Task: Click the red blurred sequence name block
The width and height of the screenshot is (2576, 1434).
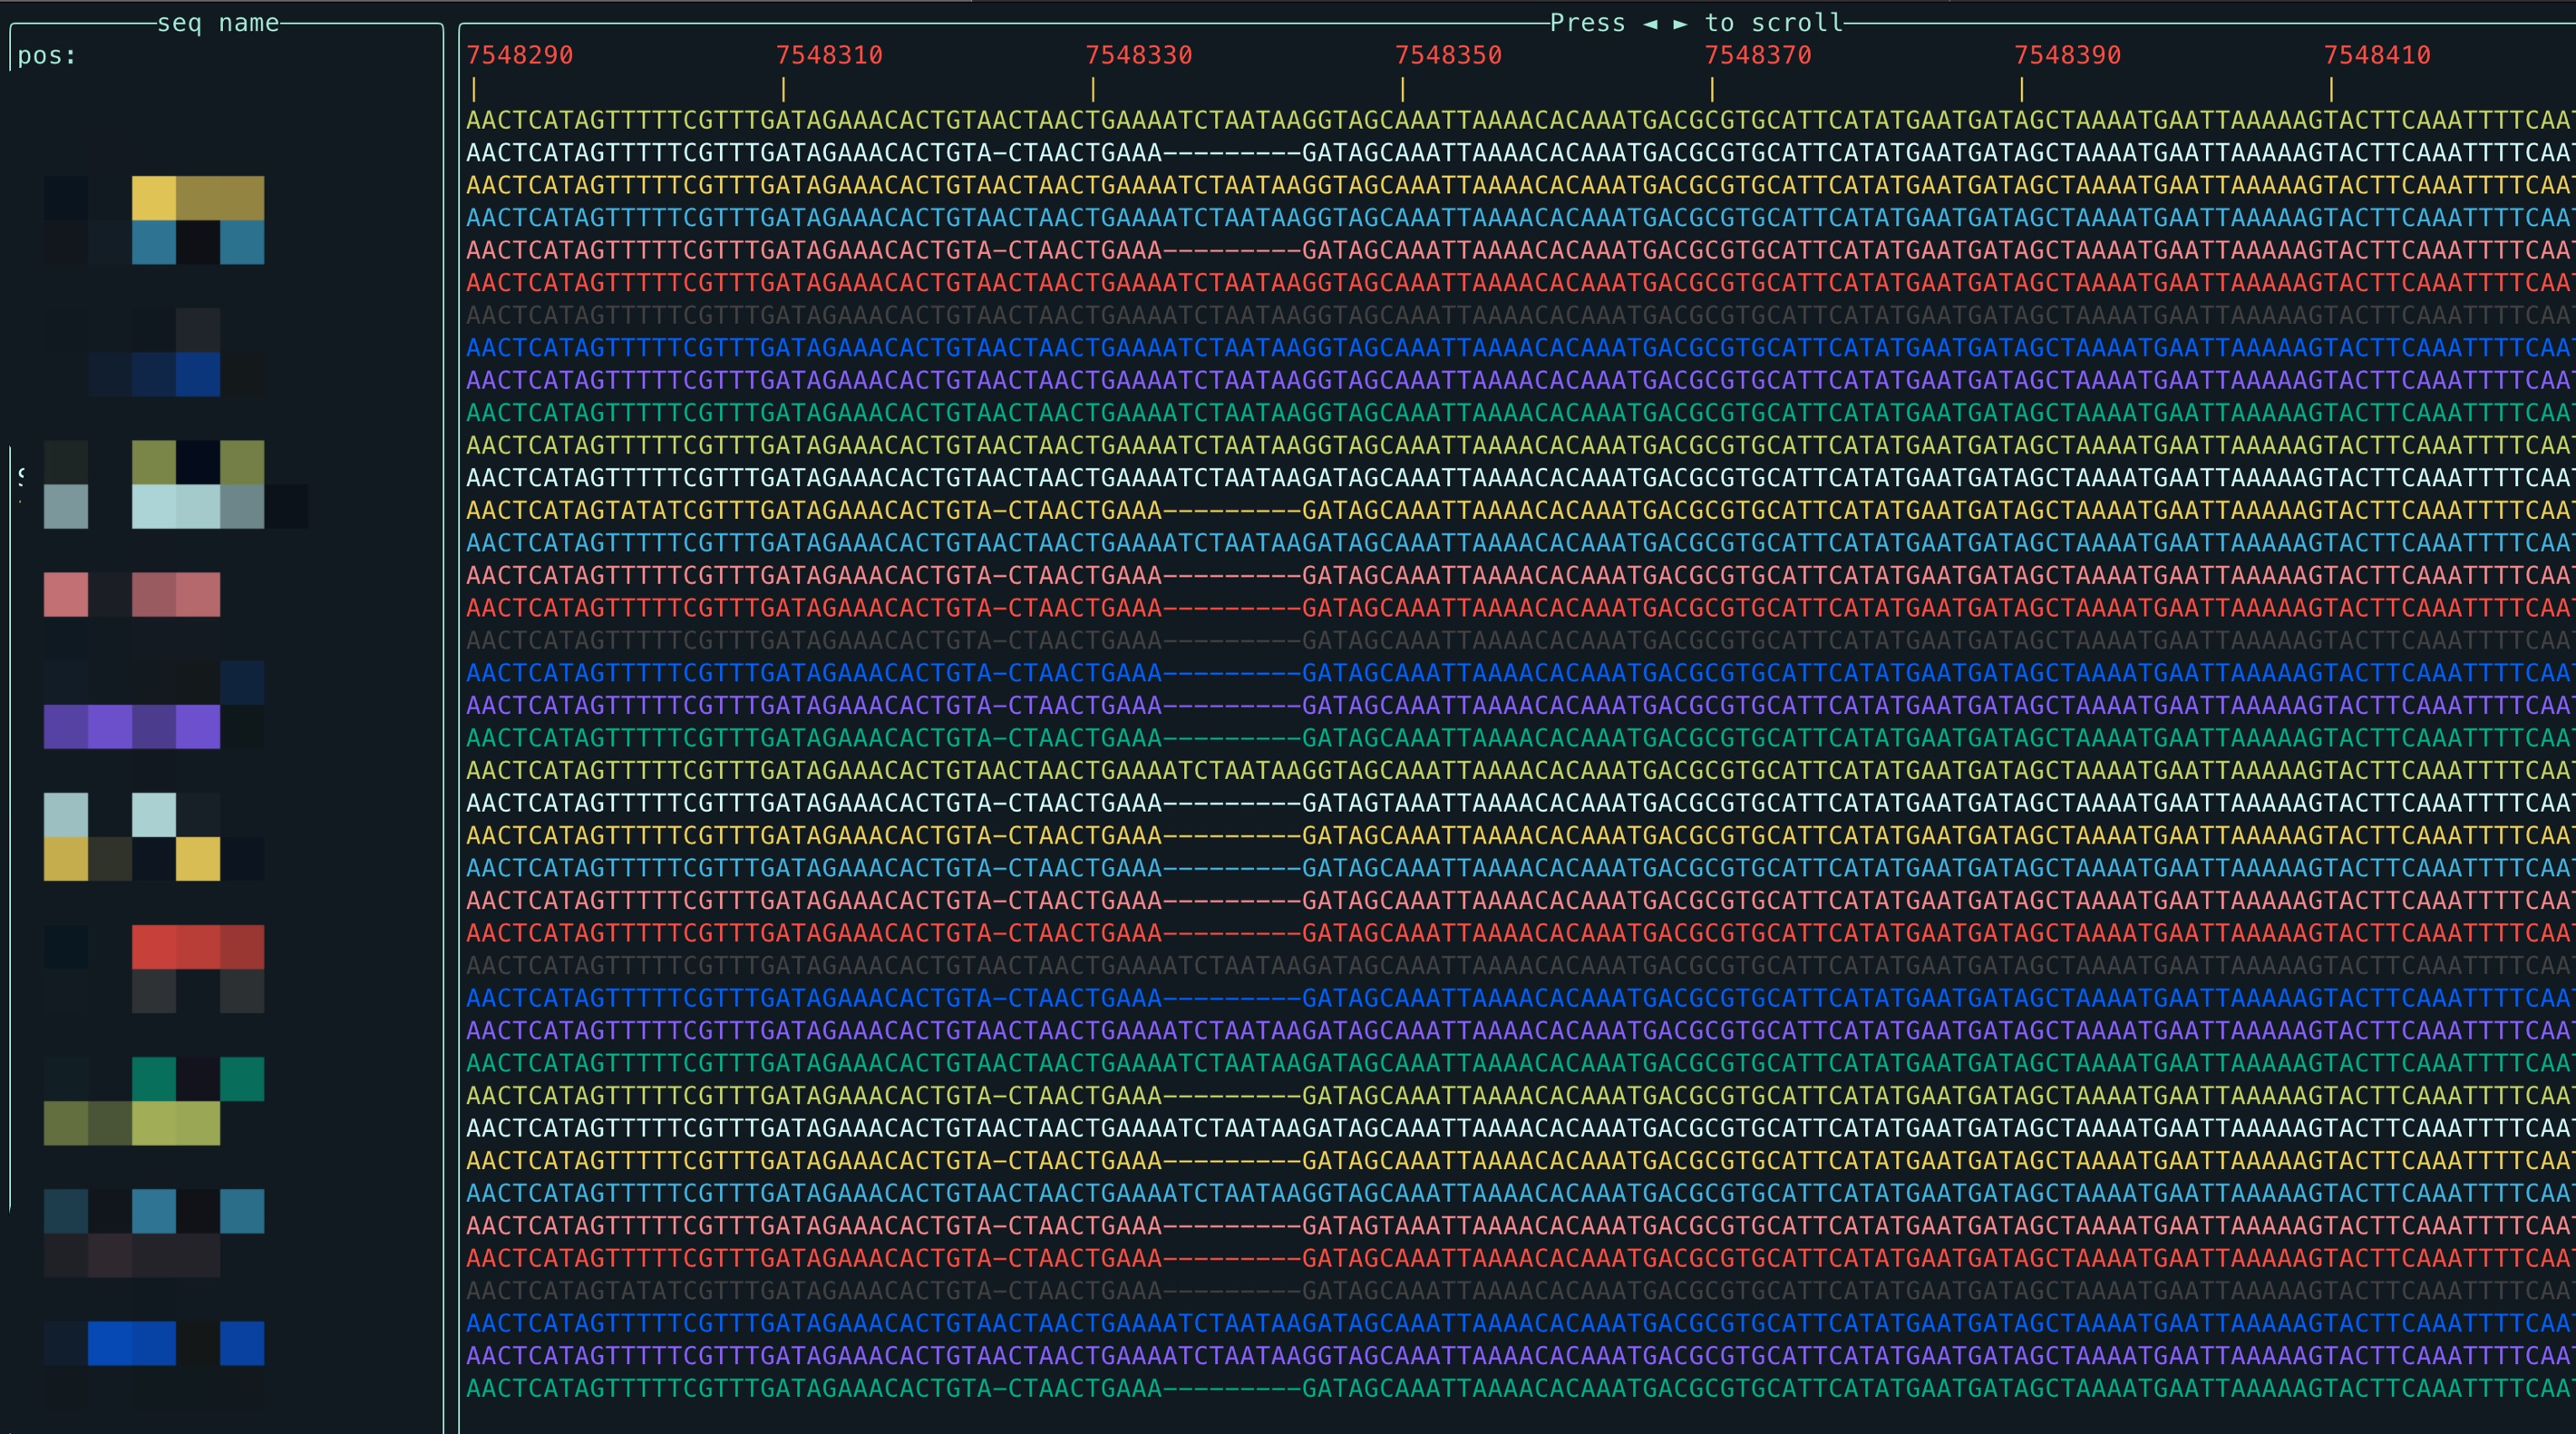Action: point(197,947)
